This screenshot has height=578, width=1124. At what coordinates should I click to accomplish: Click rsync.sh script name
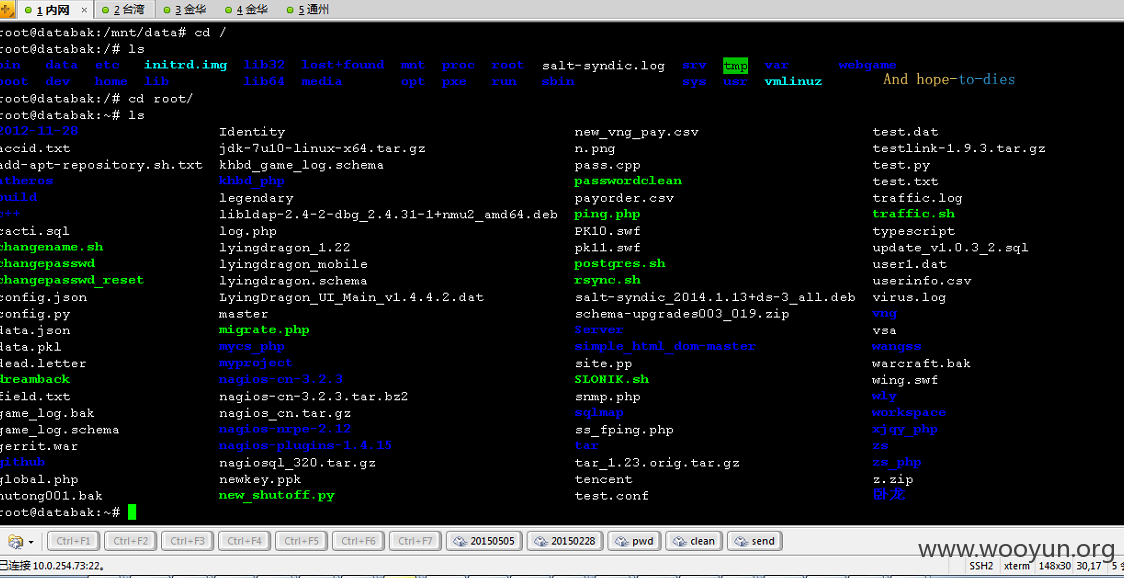point(608,280)
